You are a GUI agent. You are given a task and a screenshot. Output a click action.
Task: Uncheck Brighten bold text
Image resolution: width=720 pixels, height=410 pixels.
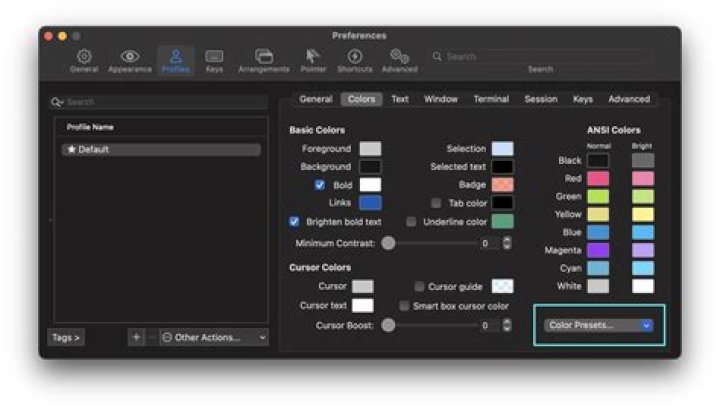pyautogui.click(x=294, y=222)
